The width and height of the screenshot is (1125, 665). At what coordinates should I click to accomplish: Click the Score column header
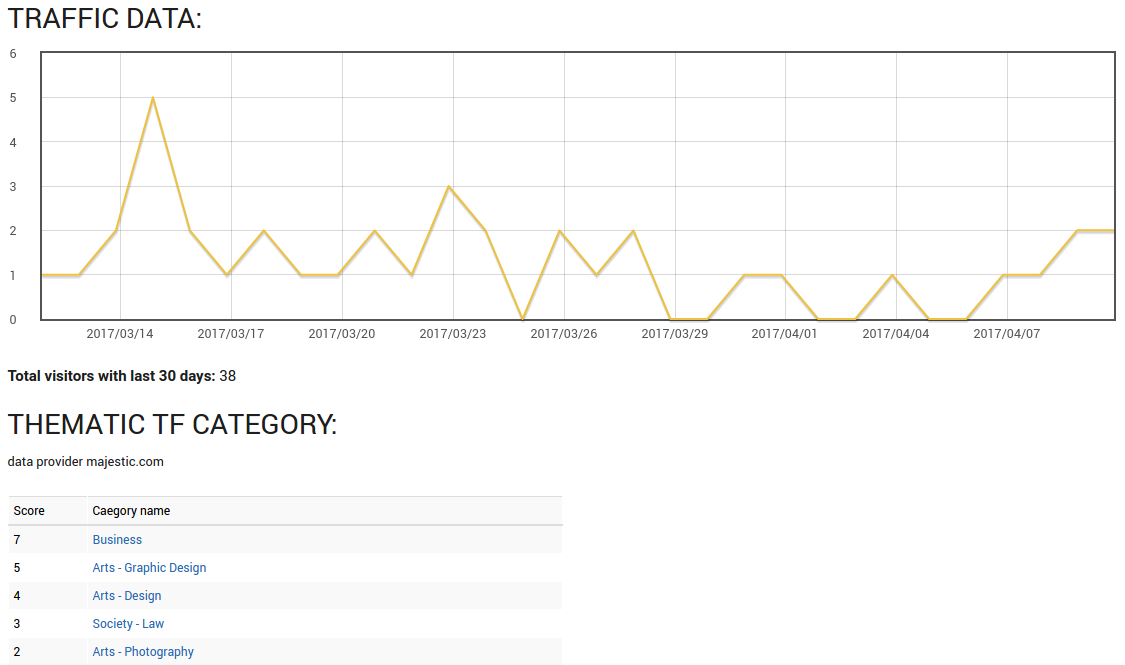29,511
